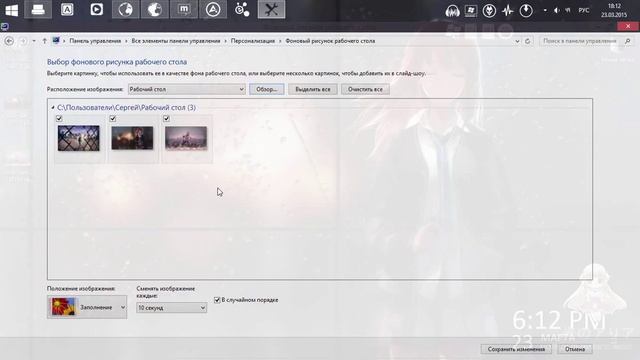Select the second dark orange wallpaper thumbnail

[x=132, y=138]
